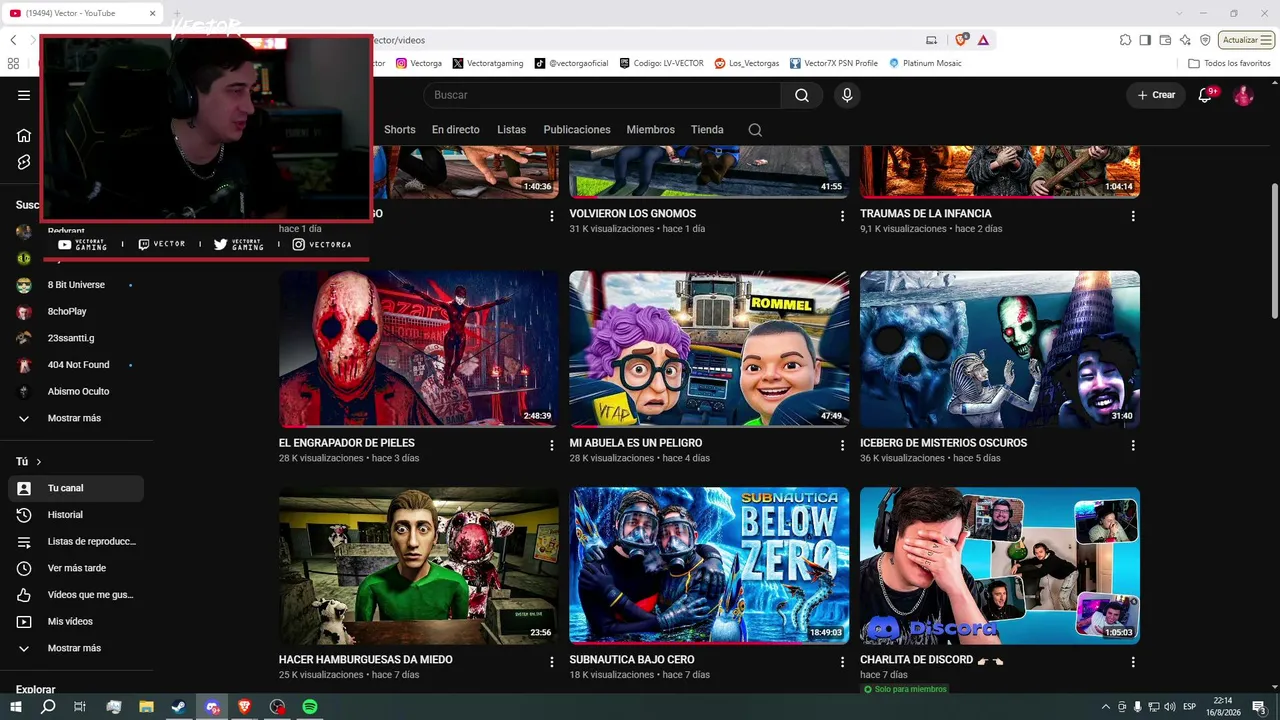This screenshot has height=720, width=1280.
Task: Open Shorts from the mini sidebar icon
Action: [x=24, y=162]
